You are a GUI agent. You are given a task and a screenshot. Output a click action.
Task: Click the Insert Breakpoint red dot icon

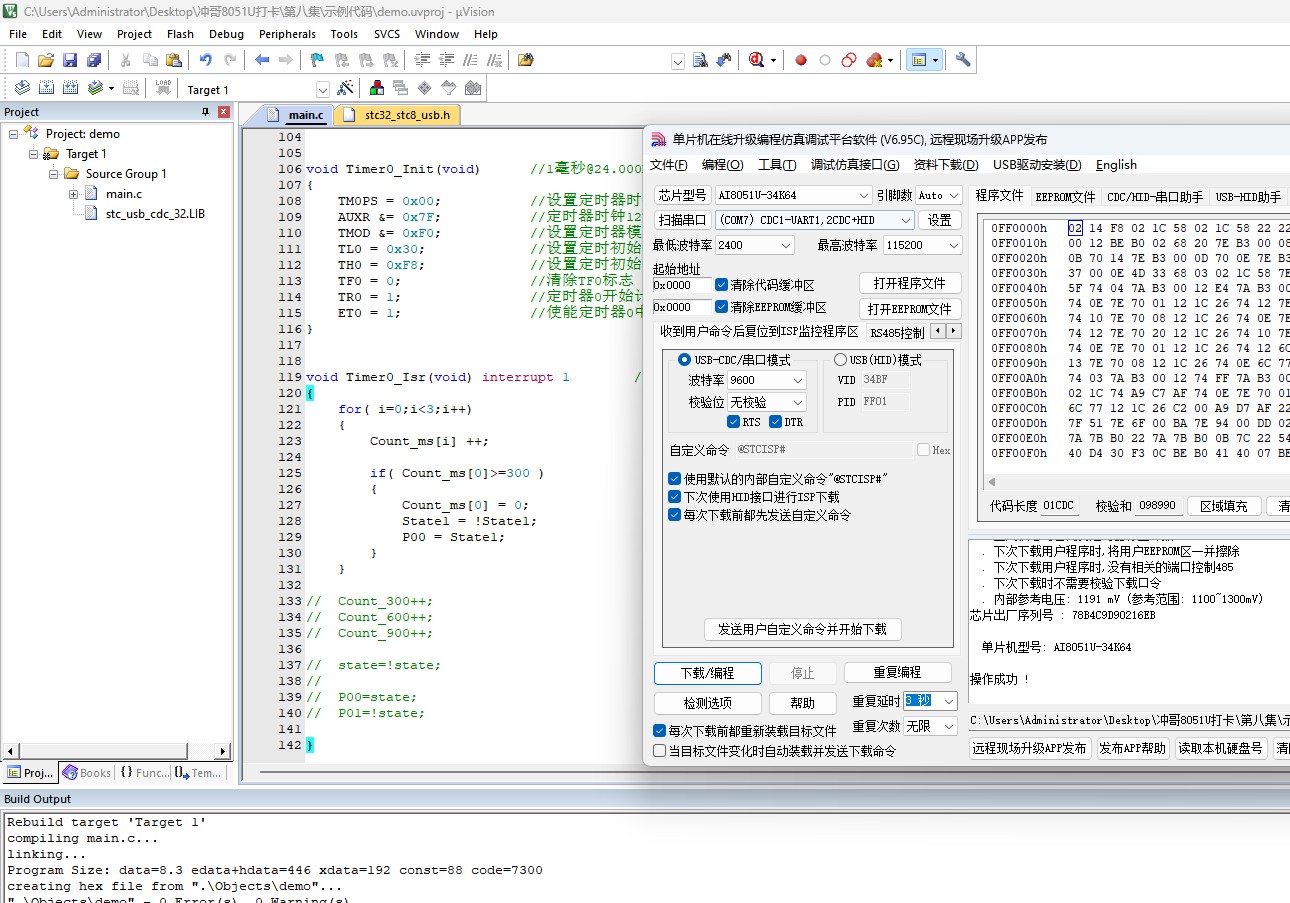pos(801,60)
